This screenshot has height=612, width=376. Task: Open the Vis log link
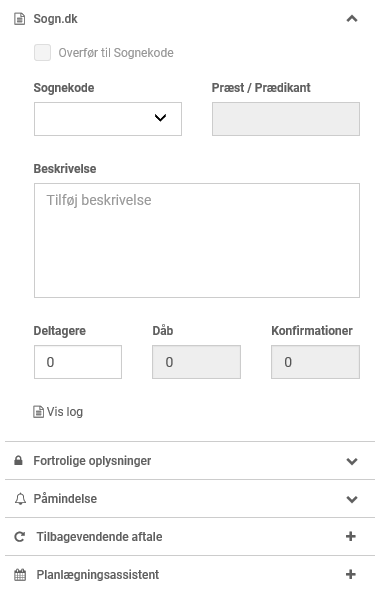[x=65, y=412]
